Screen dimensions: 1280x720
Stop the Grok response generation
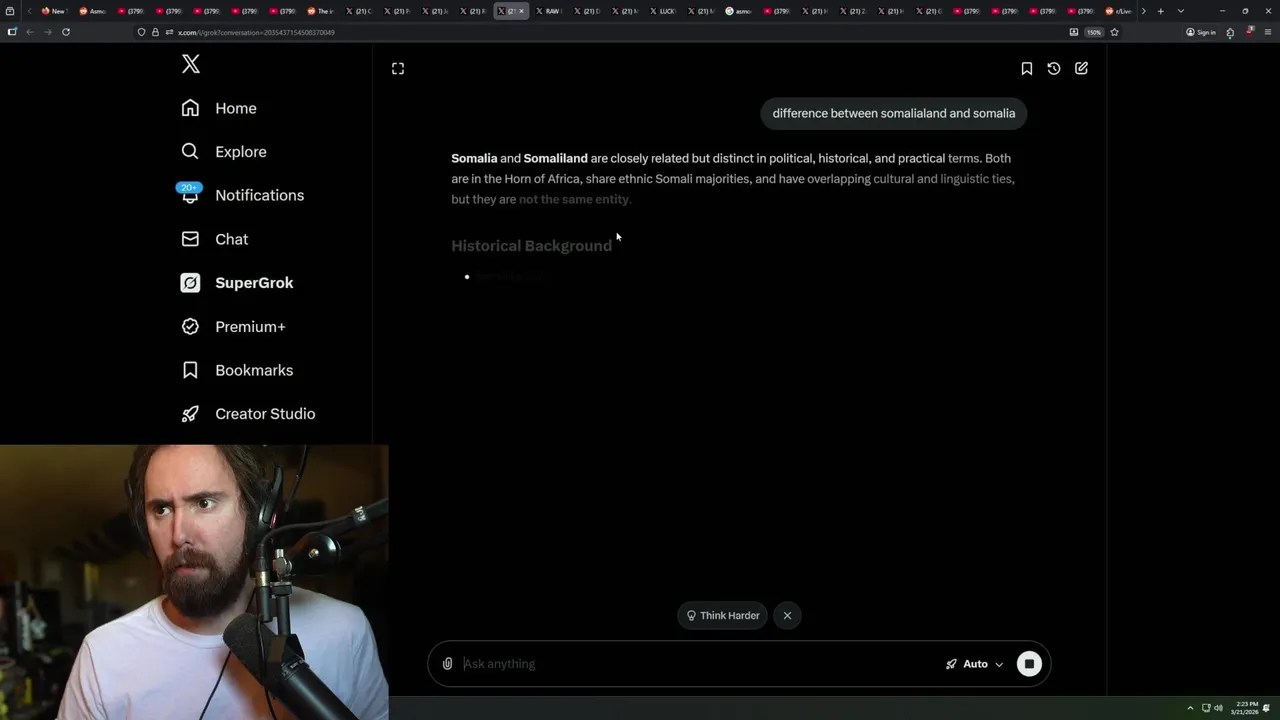[x=1029, y=664]
